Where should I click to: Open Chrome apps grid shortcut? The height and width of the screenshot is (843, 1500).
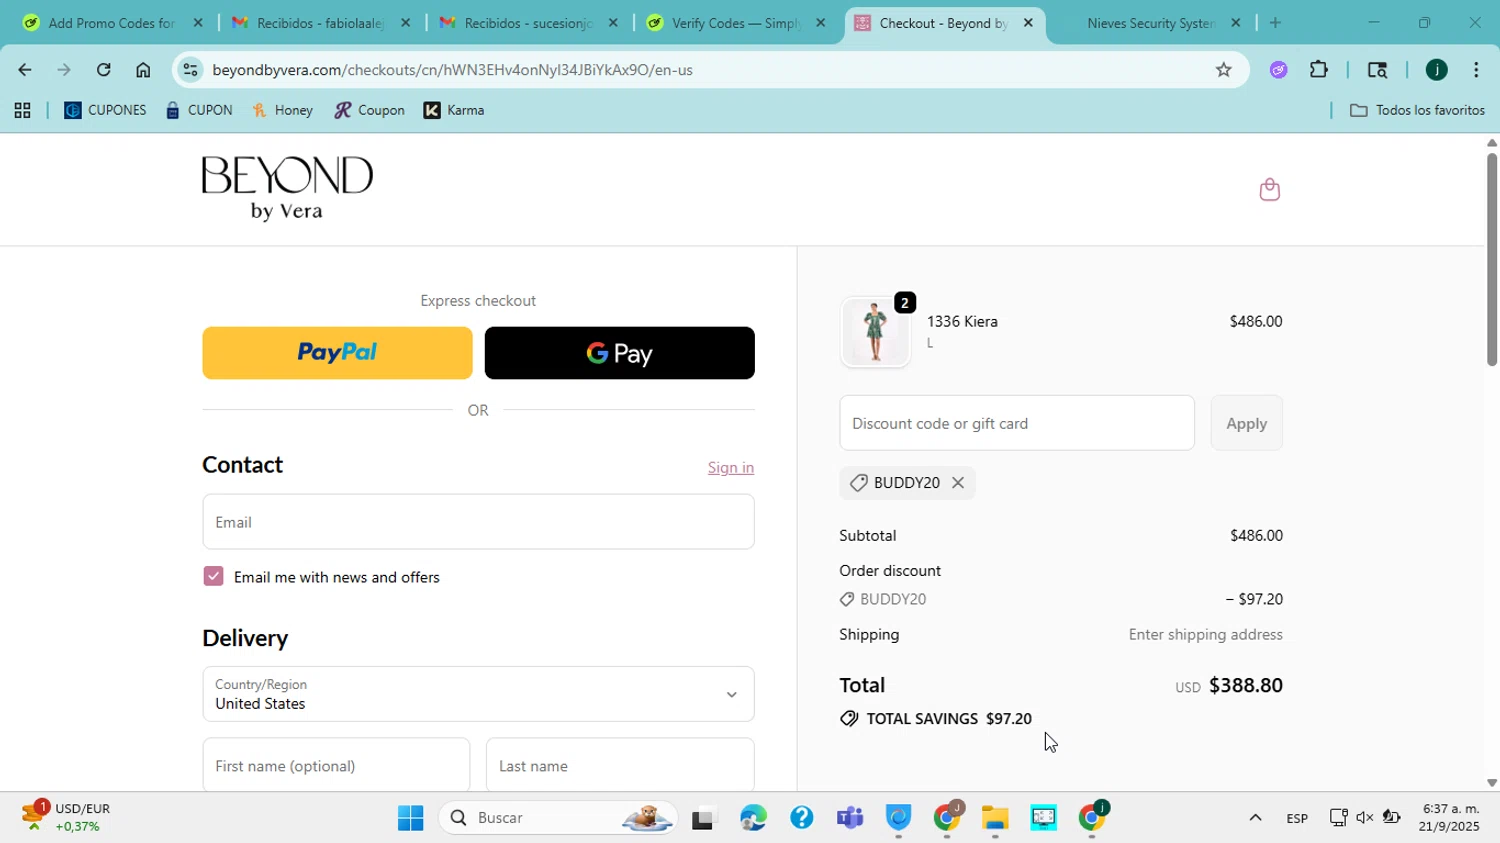tap(22, 111)
